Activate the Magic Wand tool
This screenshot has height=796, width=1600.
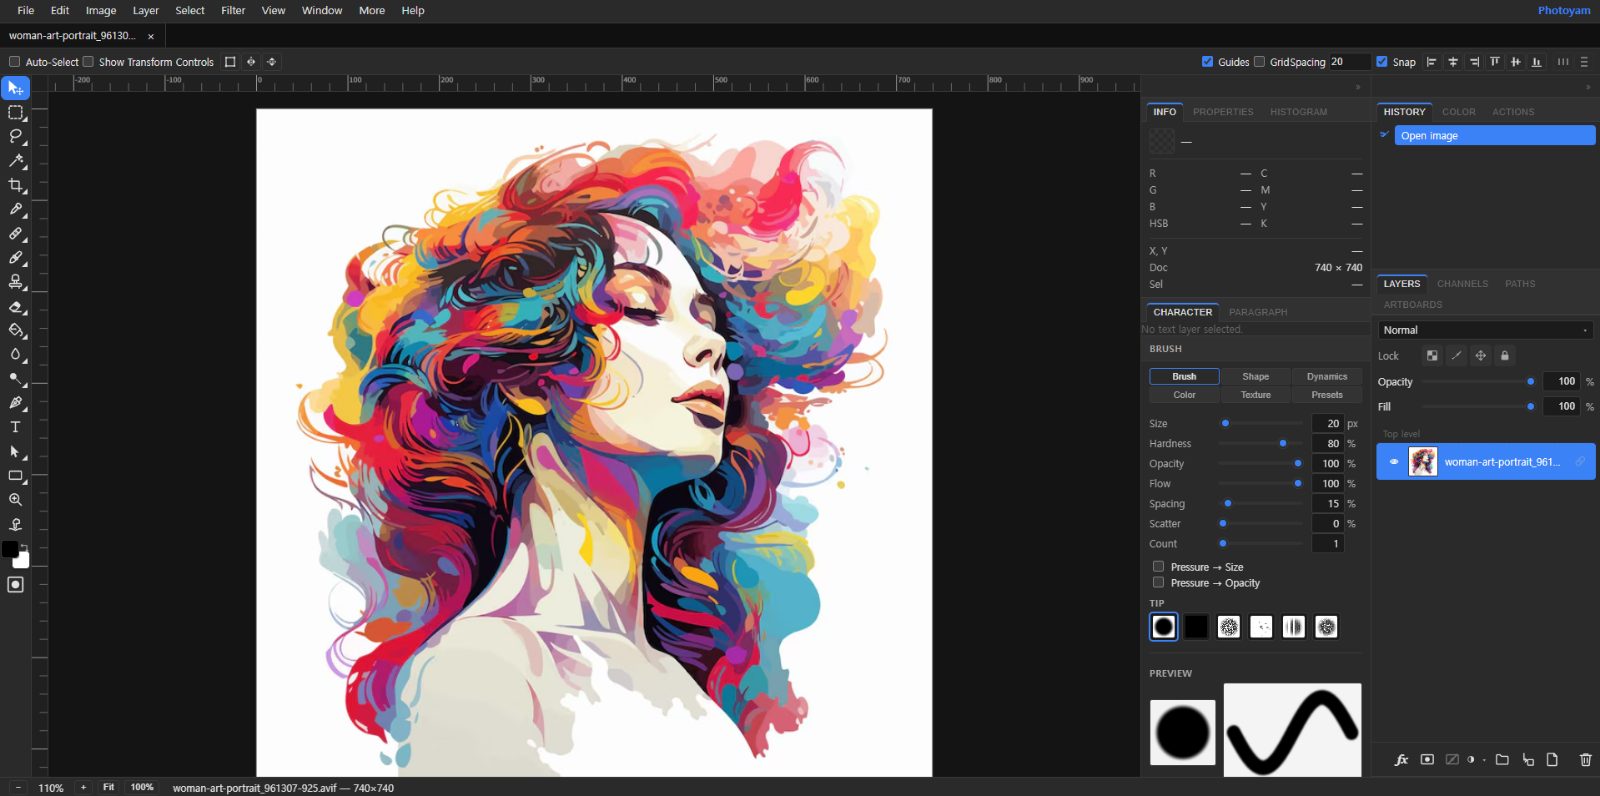pyautogui.click(x=15, y=160)
